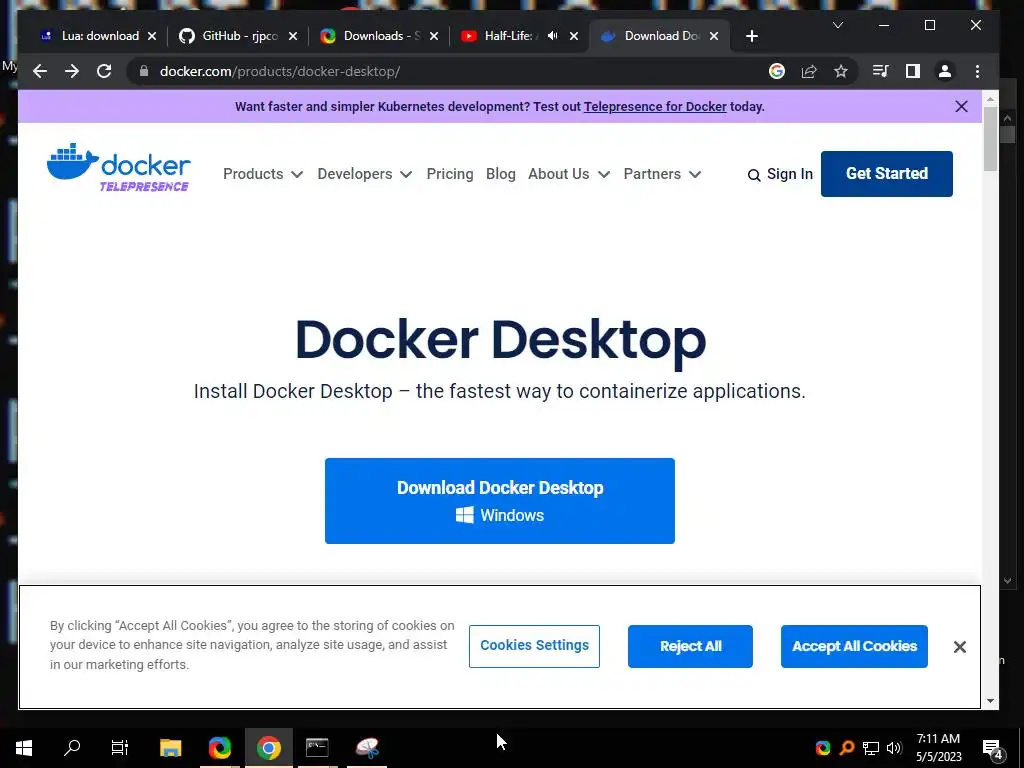Click the Docker Telepresence logo
The width and height of the screenshot is (1024, 768).
tap(119, 167)
